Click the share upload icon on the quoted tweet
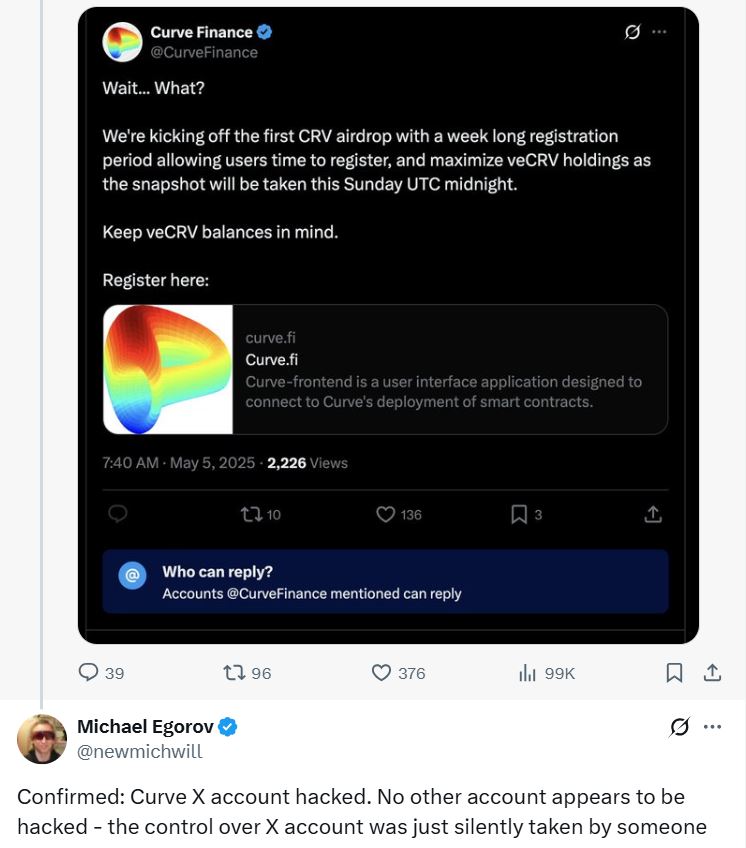 [x=653, y=514]
